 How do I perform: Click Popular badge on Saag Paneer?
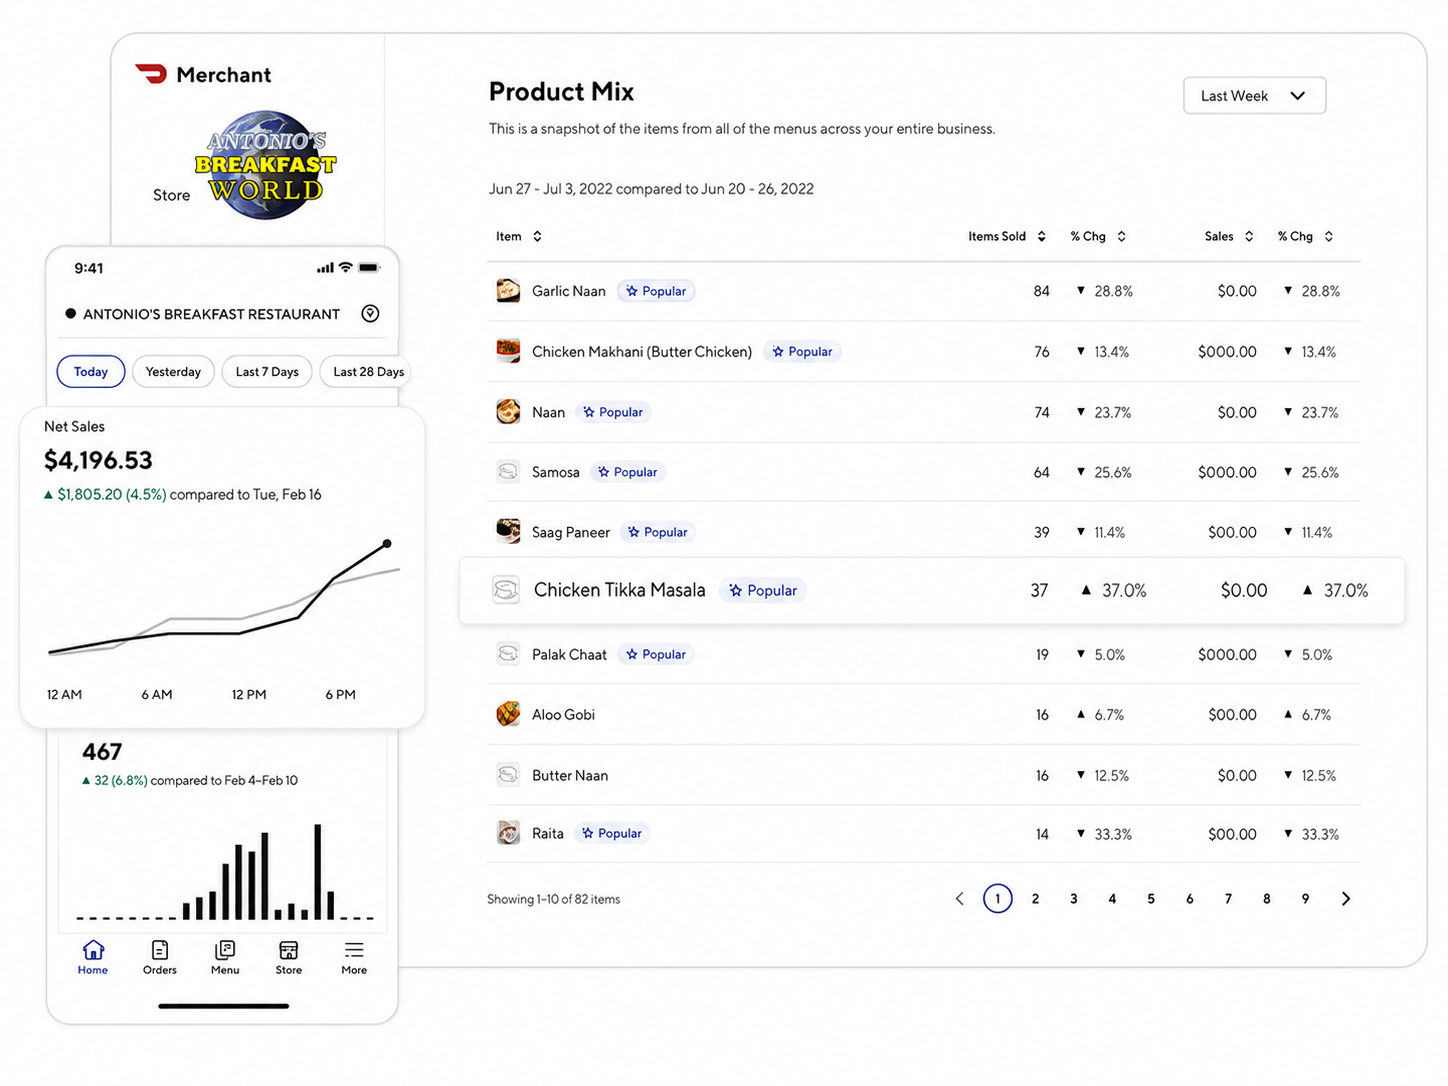pos(657,532)
